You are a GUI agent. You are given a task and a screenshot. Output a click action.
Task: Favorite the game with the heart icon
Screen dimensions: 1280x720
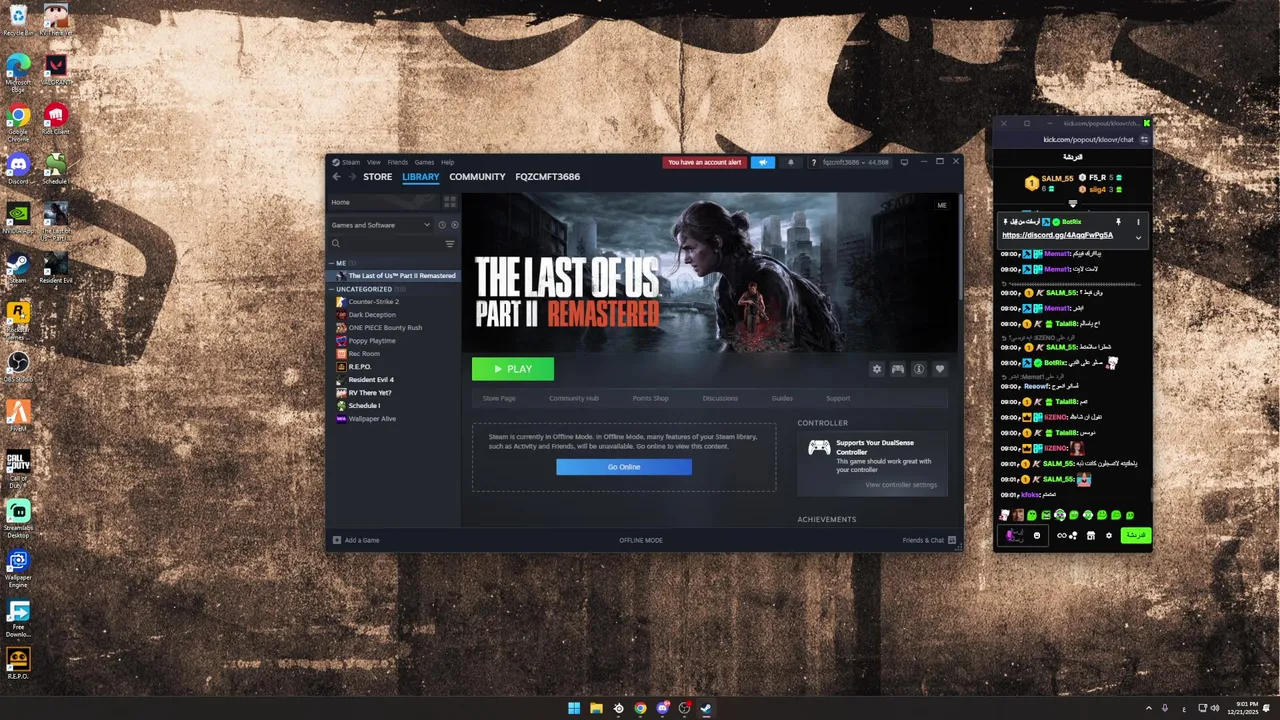[x=939, y=369]
